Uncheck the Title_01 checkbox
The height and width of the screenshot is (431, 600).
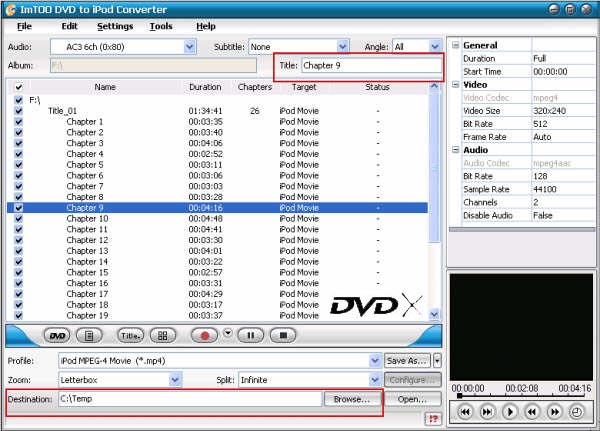point(18,111)
